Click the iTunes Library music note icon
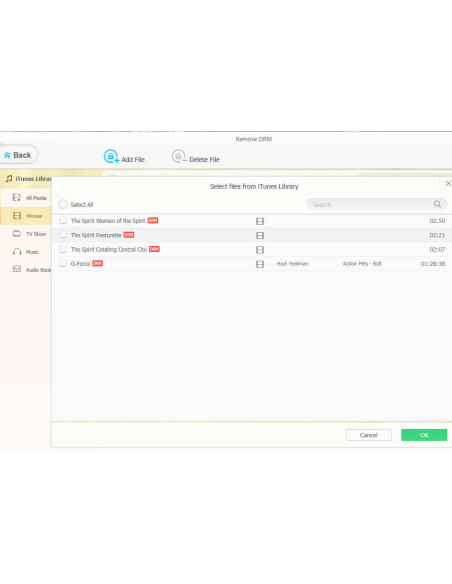This screenshot has height=584, width=452. (9, 179)
